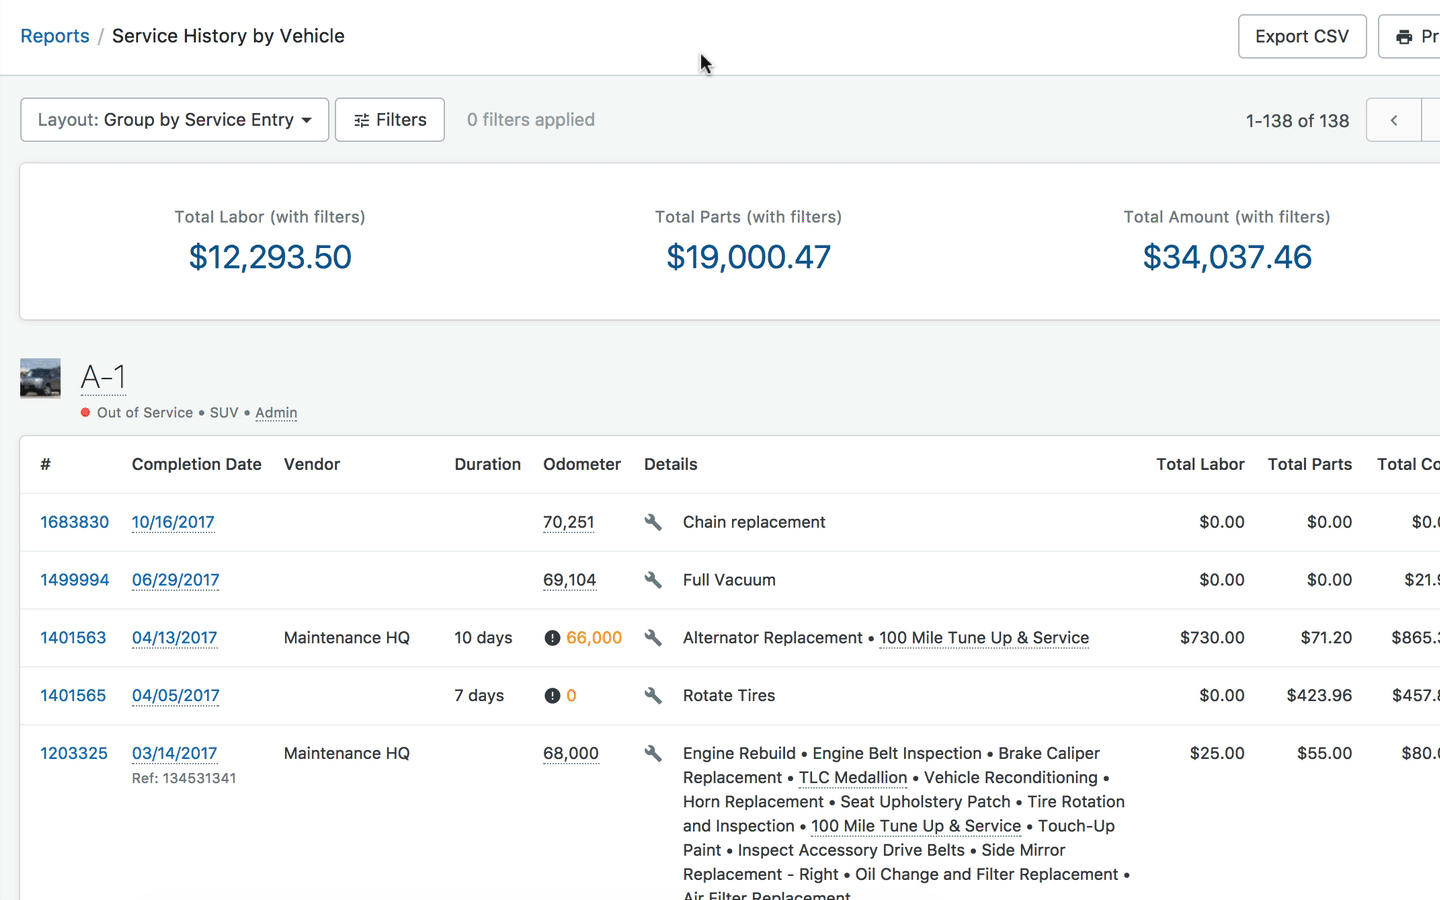1440x900 pixels.
Task: Click the warning icon beside odometer 66,000
Action: [x=552, y=638]
